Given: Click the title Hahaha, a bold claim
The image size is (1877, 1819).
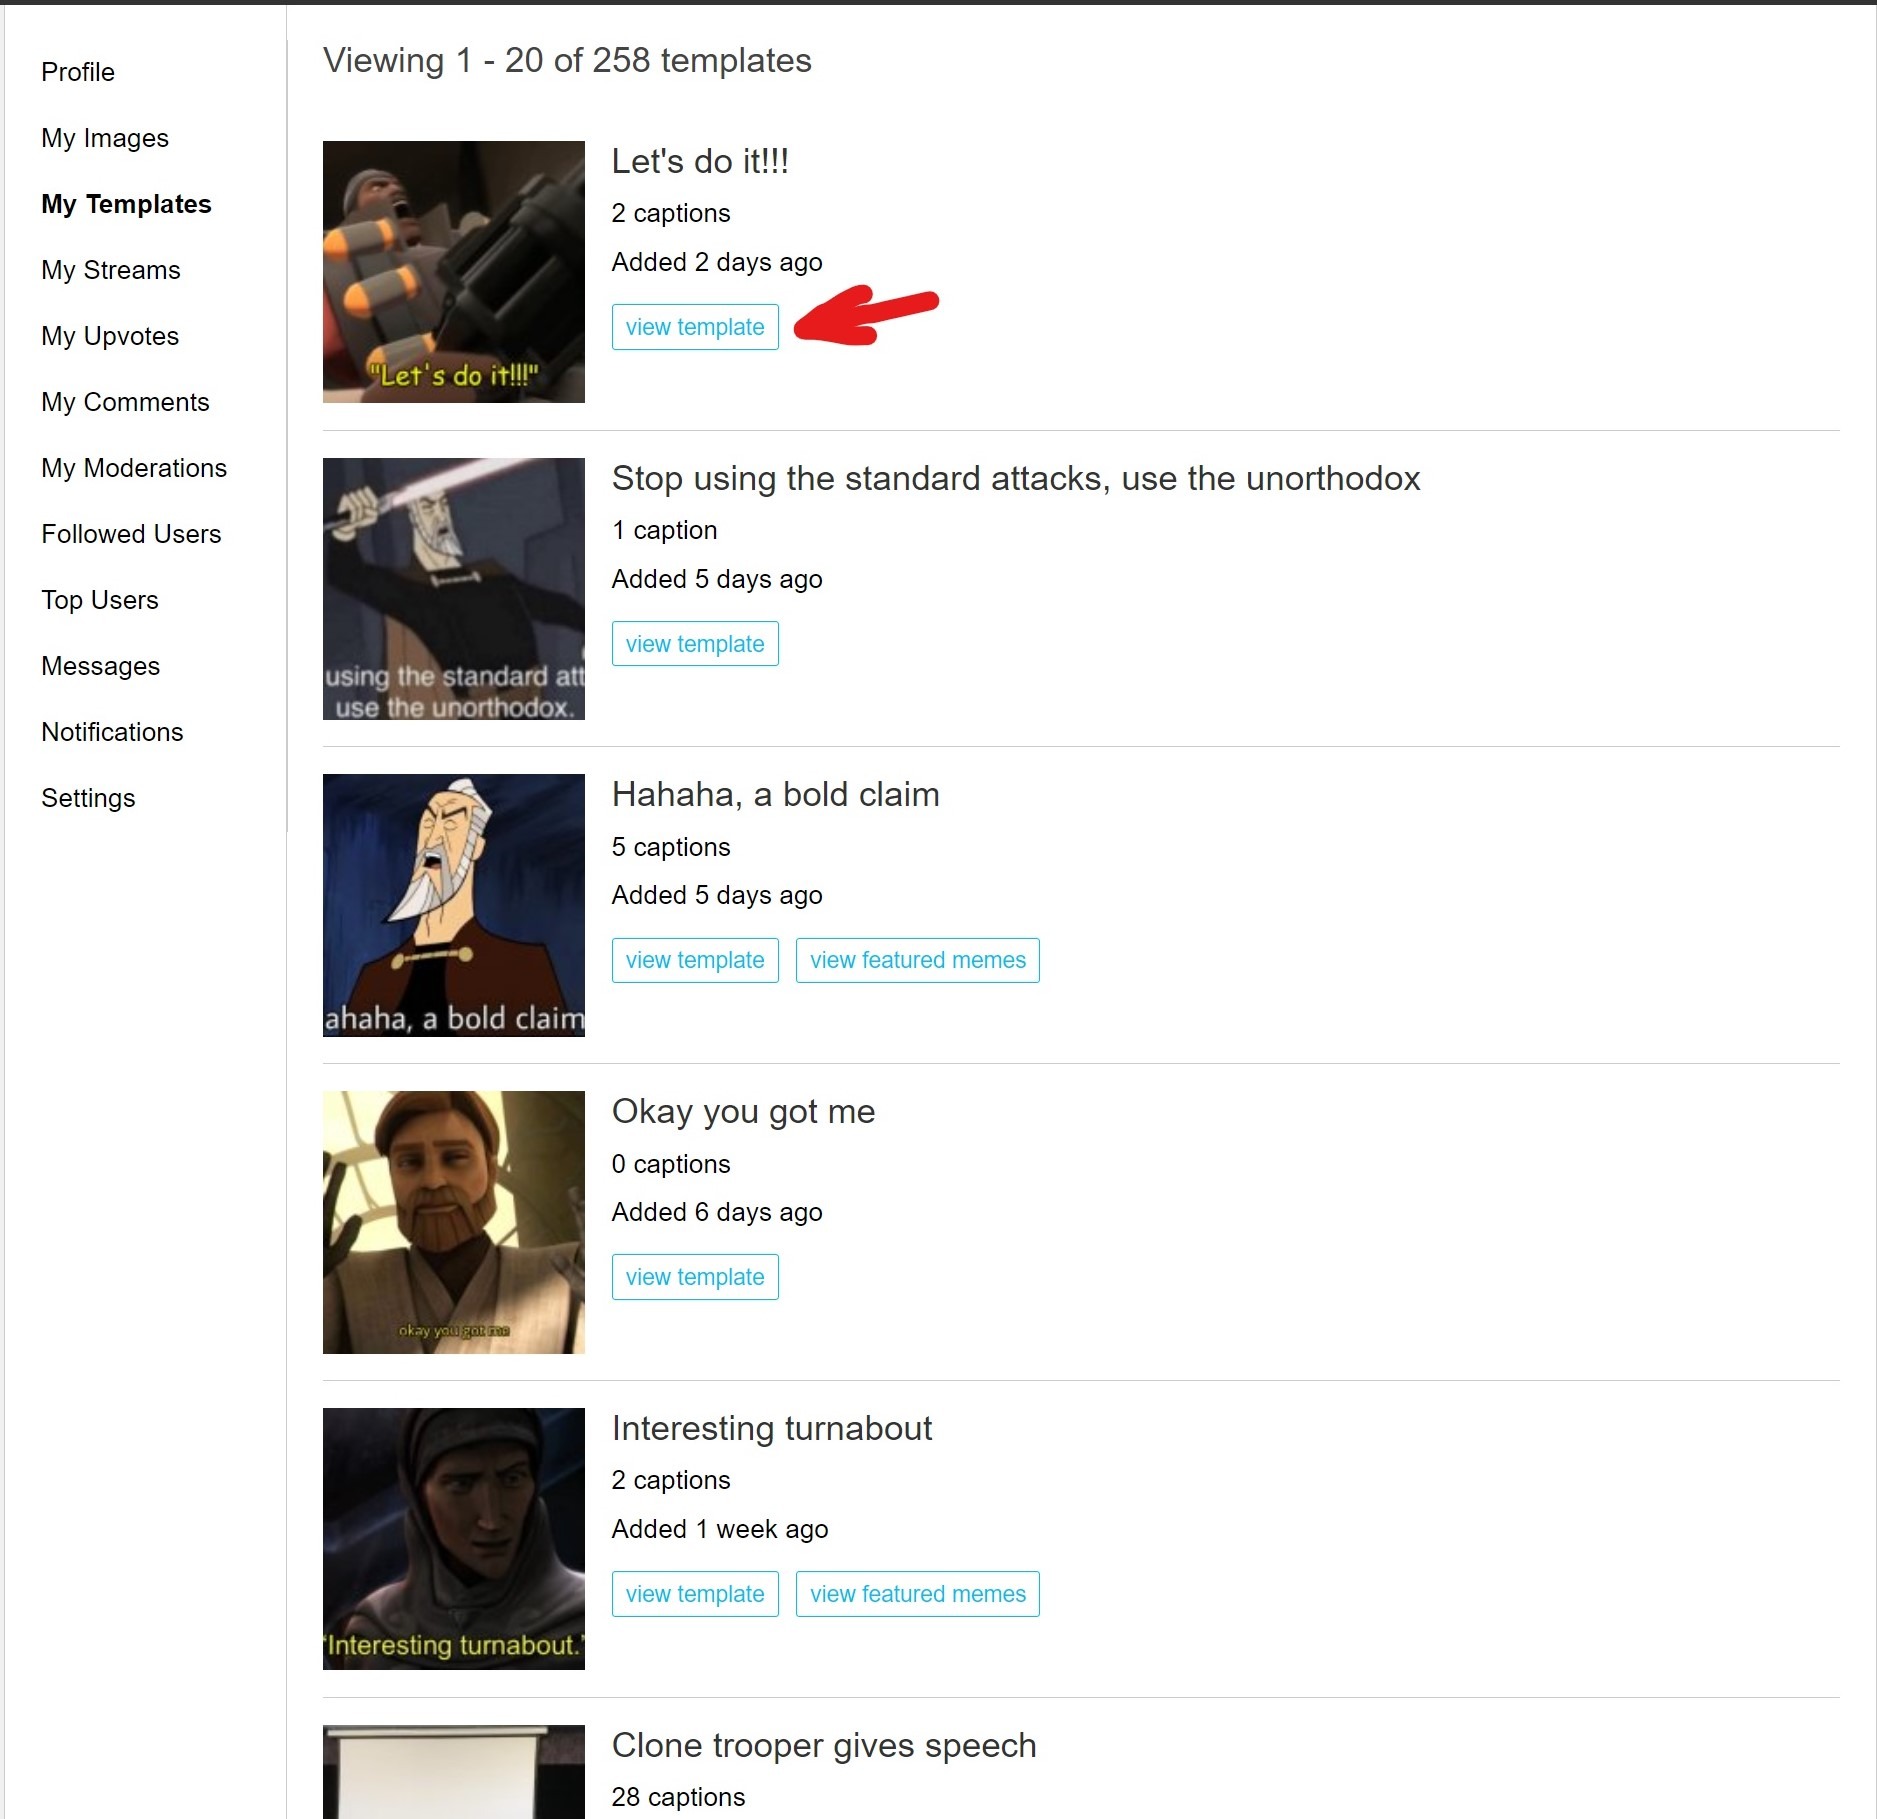Looking at the screenshot, I should (776, 794).
